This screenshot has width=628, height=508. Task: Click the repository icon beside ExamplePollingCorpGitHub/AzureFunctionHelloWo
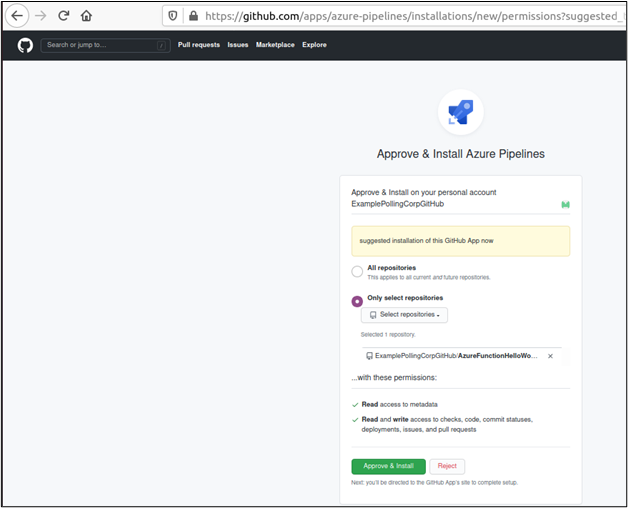[369, 356]
